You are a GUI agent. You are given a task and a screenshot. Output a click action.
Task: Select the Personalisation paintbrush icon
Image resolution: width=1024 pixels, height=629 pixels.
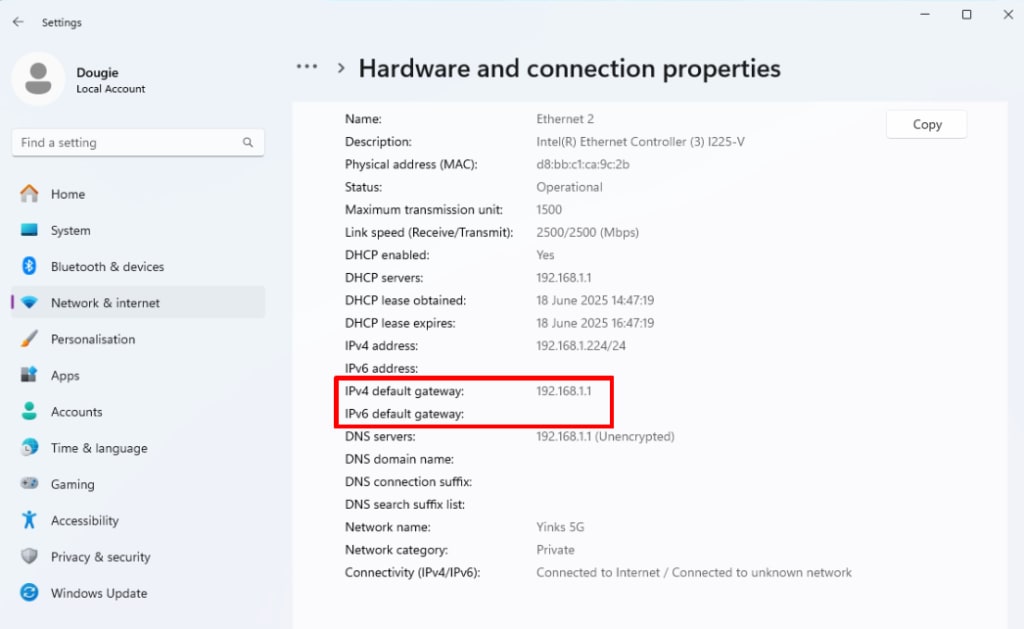[x=29, y=339]
